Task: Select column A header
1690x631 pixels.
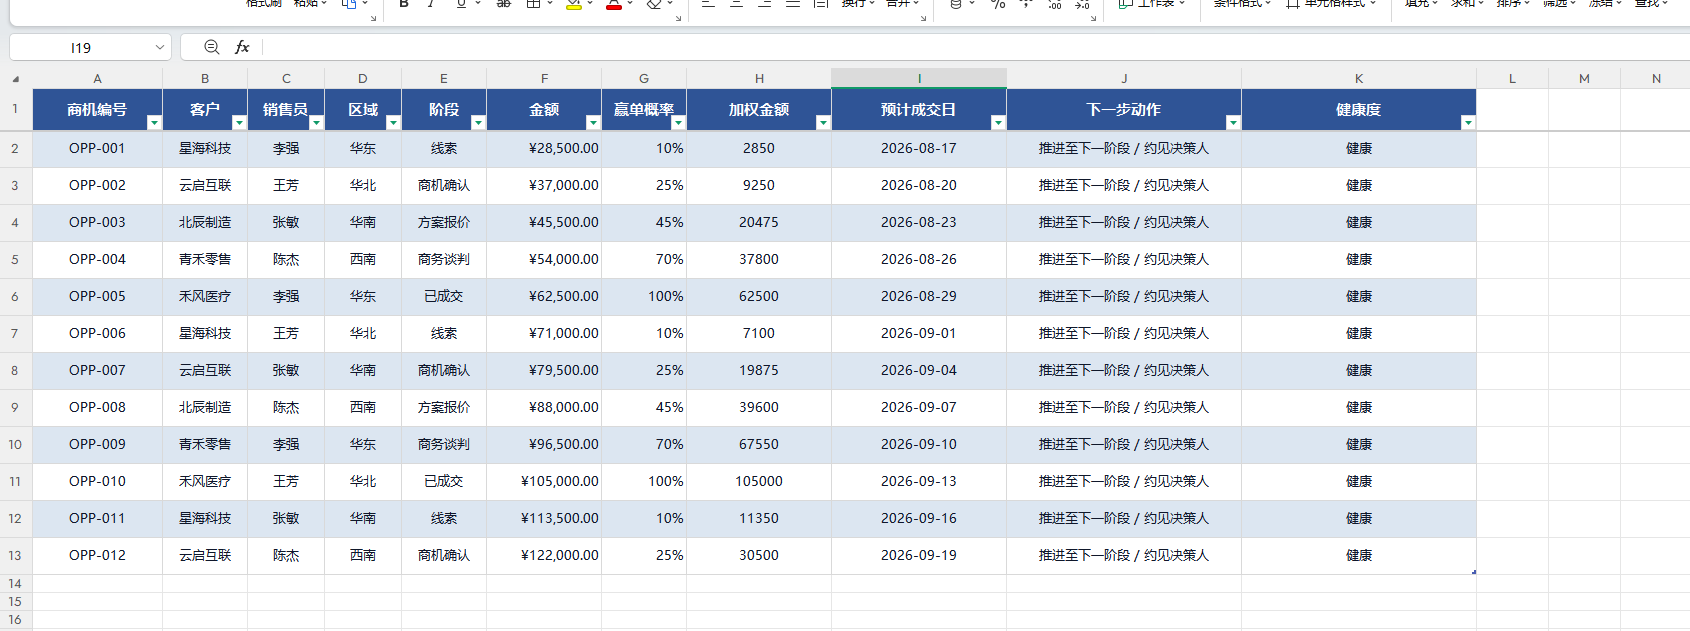Action: click(97, 78)
